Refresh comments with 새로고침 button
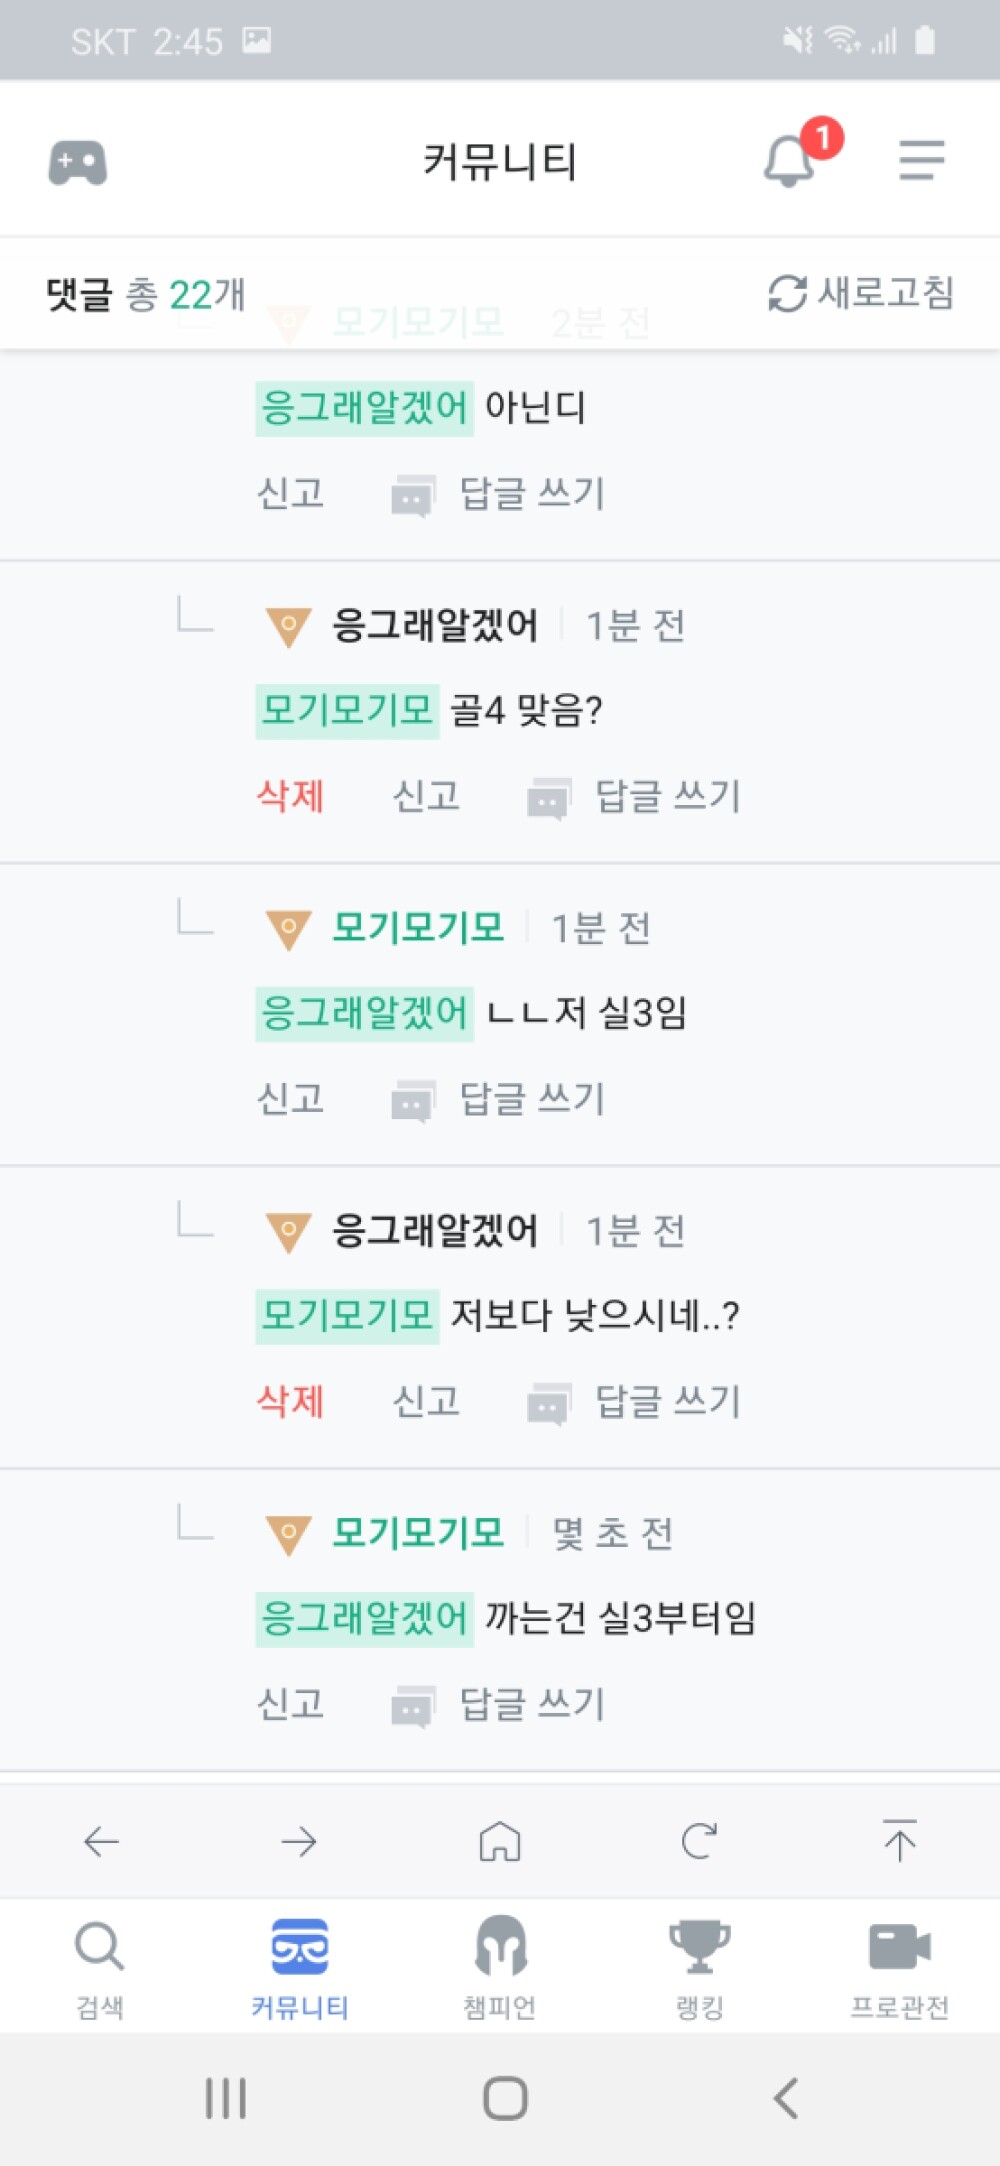The width and height of the screenshot is (1000, 2166). pyautogui.click(x=861, y=293)
